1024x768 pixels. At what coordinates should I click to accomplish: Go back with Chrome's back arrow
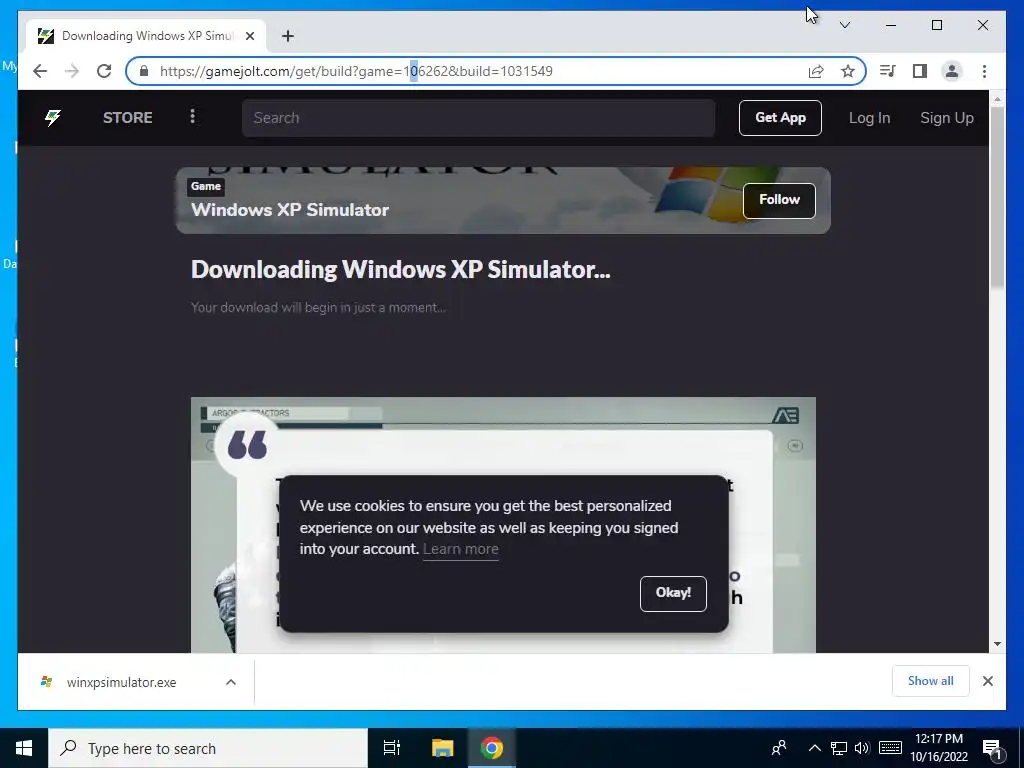point(40,71)
